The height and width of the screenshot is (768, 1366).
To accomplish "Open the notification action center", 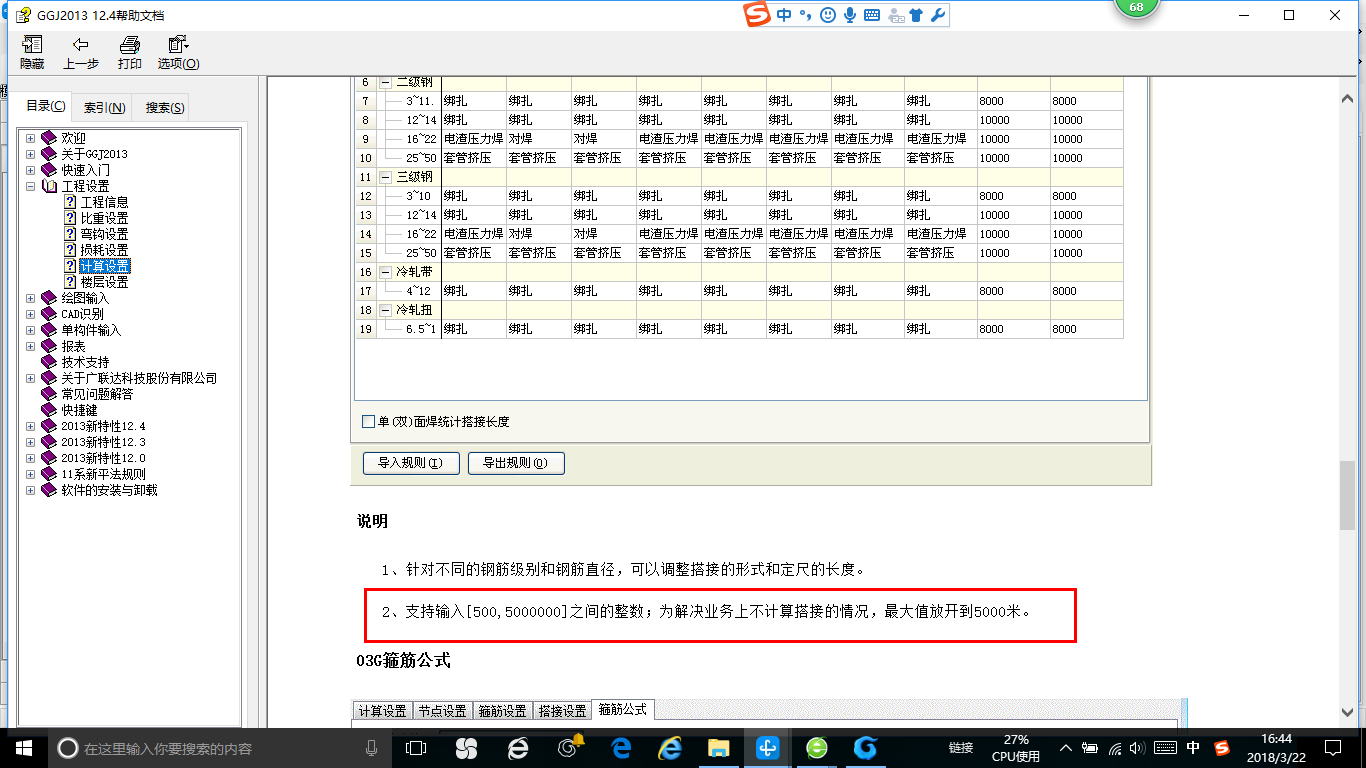I will pyautogui.click(x=1332, y=748).
